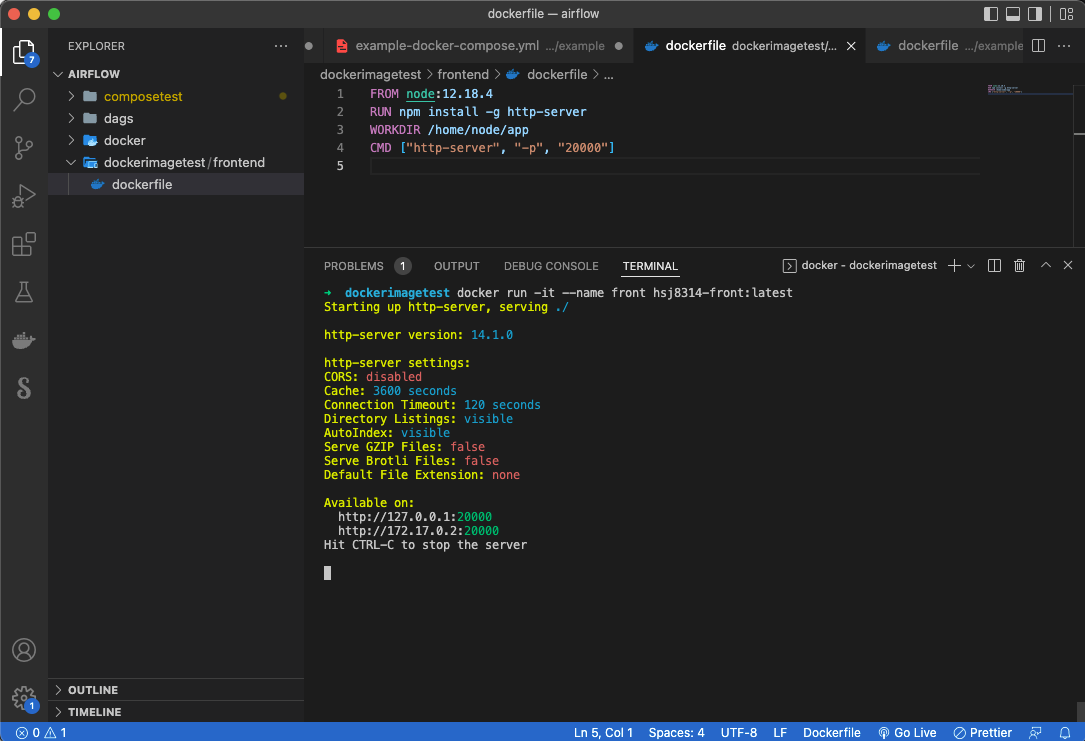This screenshot has height=741, width=1085.
Task: Open the Docker whale view
Action: [x=24, y=340]
